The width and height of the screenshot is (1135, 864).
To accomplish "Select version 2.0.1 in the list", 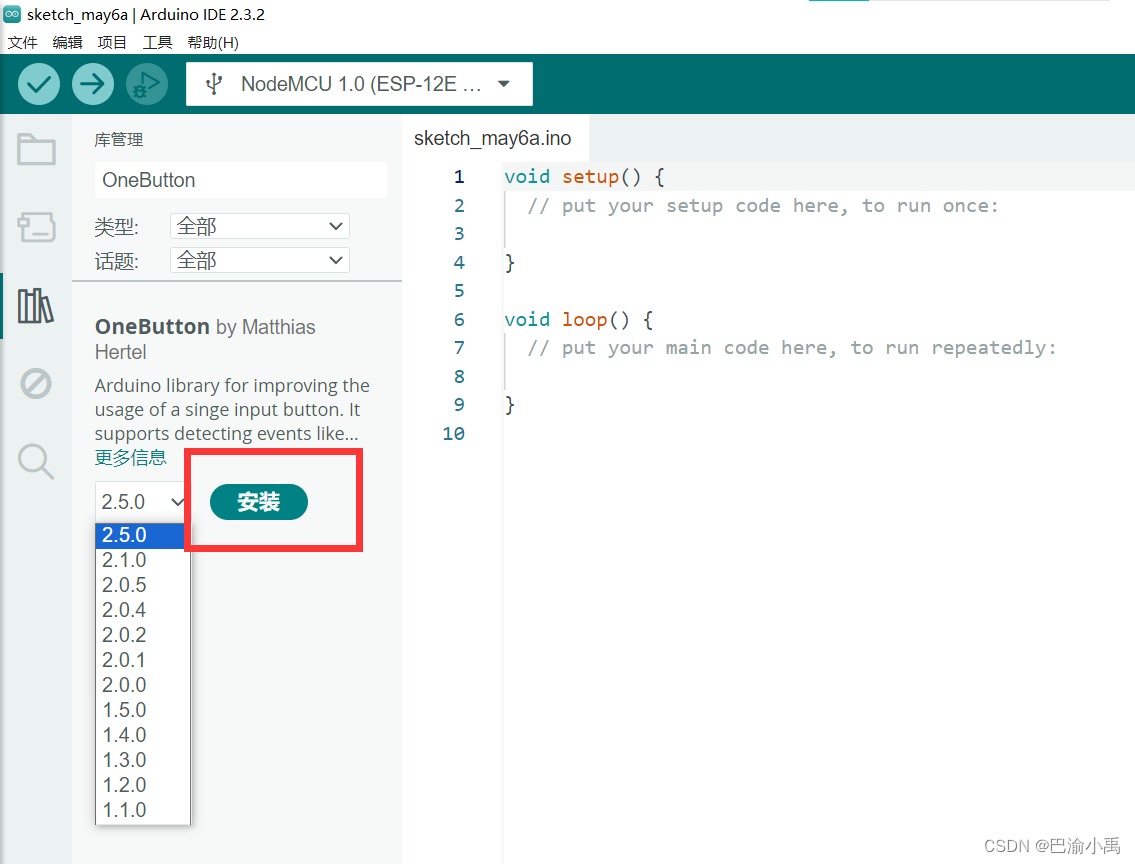I will coord(142,660).
